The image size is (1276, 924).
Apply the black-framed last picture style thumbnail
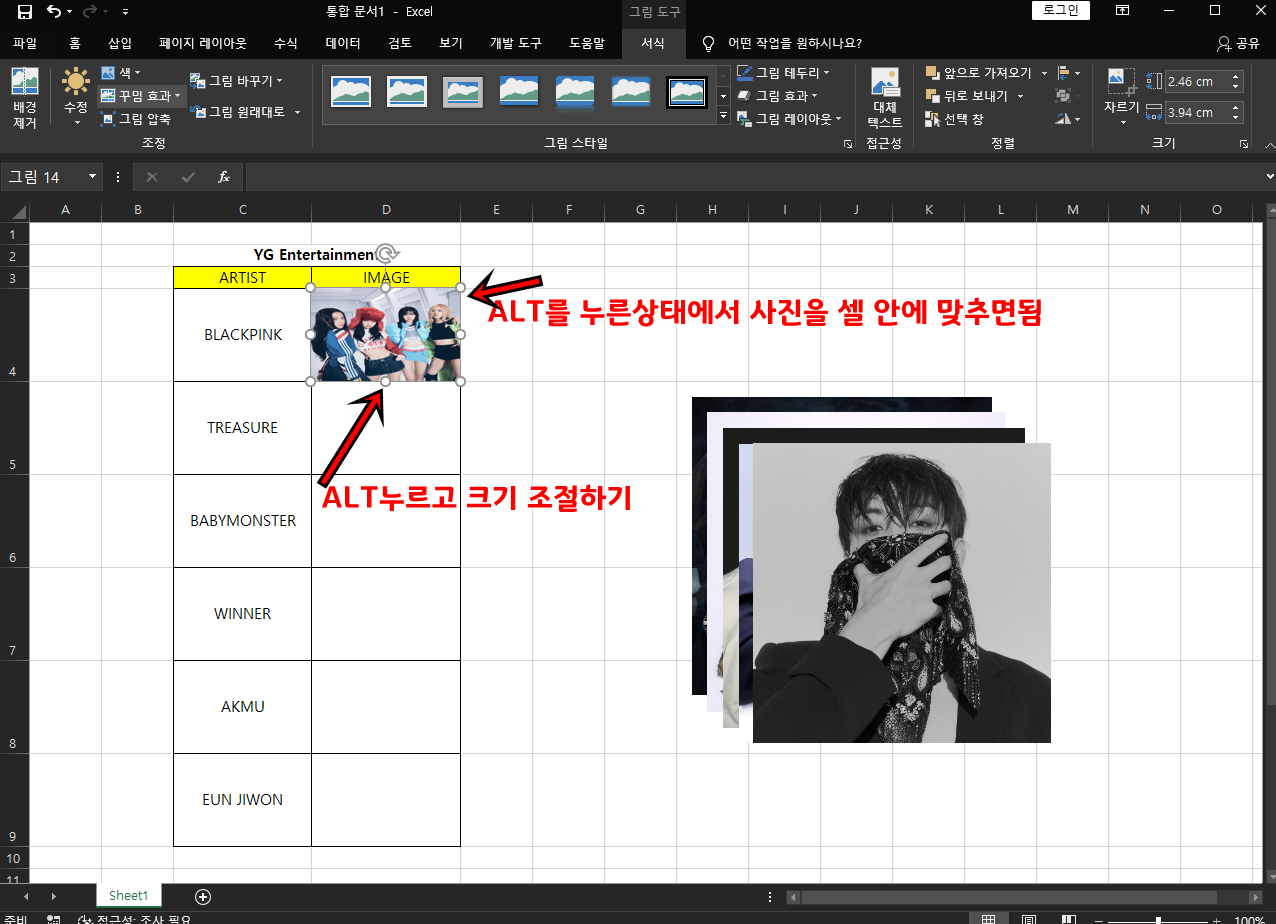(x=687, y=92)
